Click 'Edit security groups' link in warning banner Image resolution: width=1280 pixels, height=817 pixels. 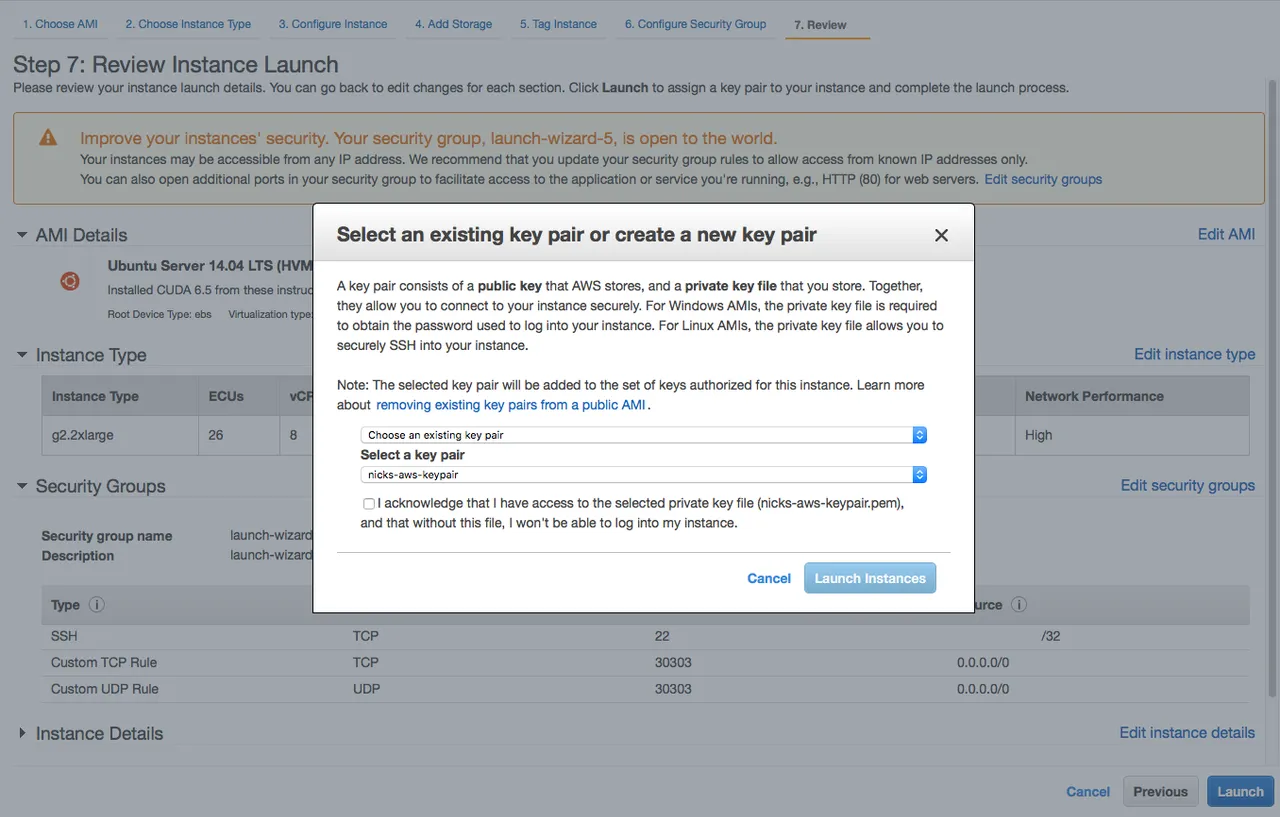coord(1043,179)
